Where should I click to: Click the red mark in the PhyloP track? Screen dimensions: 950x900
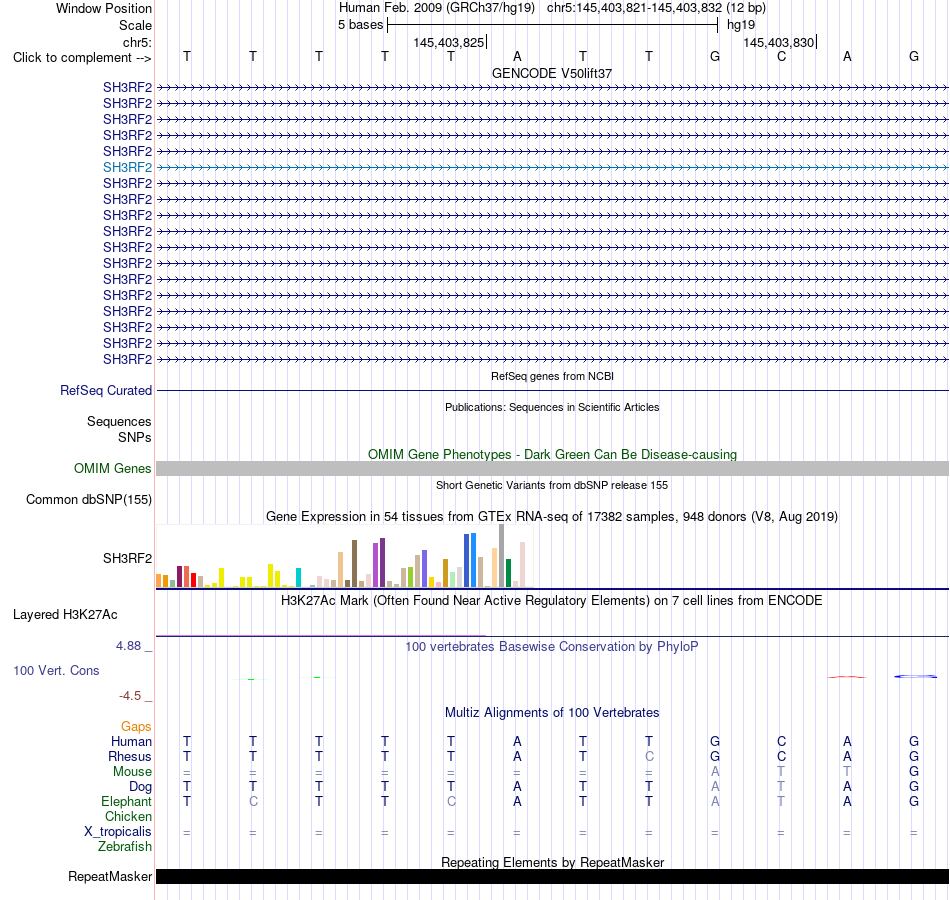(847, 677)
